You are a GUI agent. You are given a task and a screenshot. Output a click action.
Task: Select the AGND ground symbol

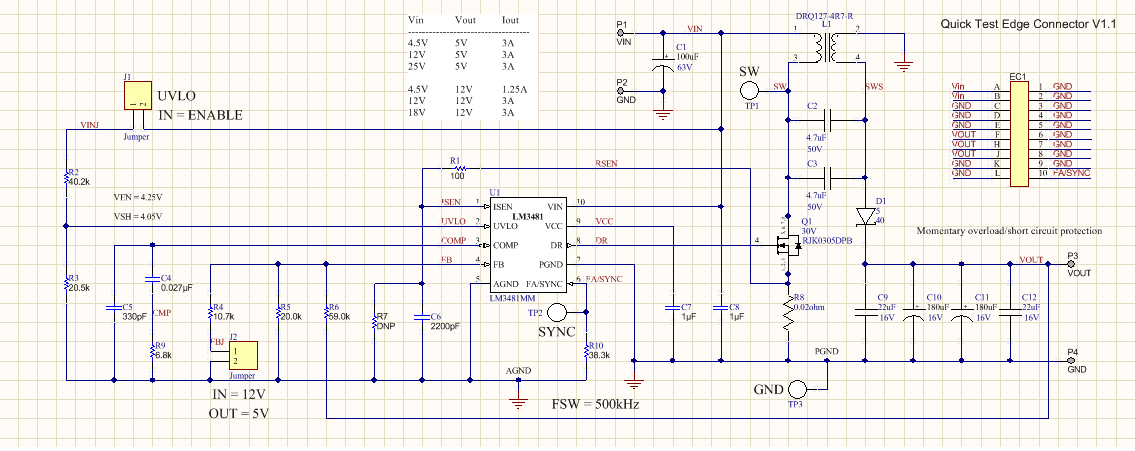point(517,401)
